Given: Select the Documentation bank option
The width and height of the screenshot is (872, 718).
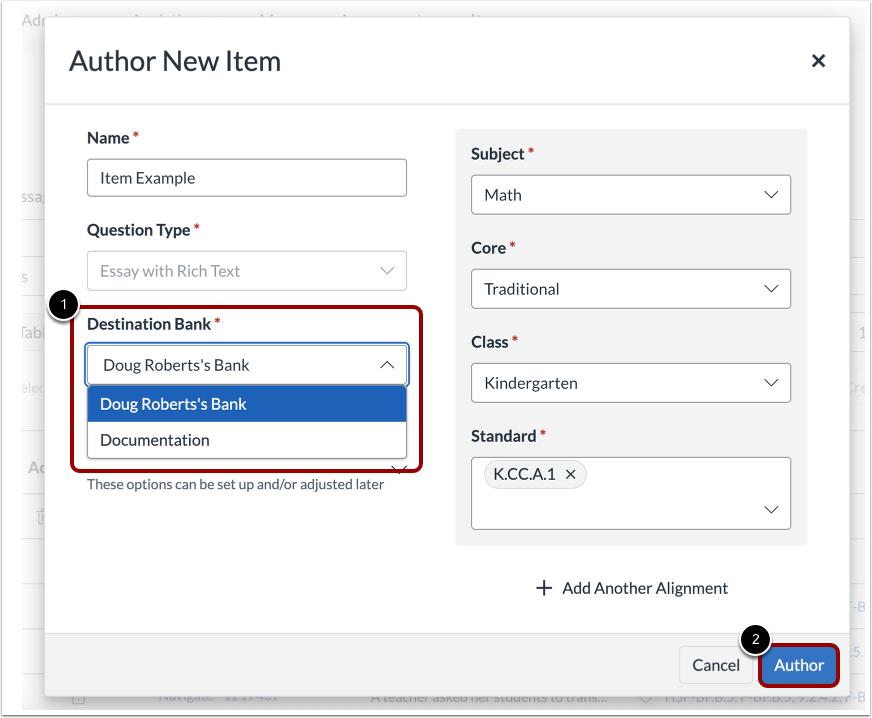Looking at the screenshot, I should pos(246,440).
